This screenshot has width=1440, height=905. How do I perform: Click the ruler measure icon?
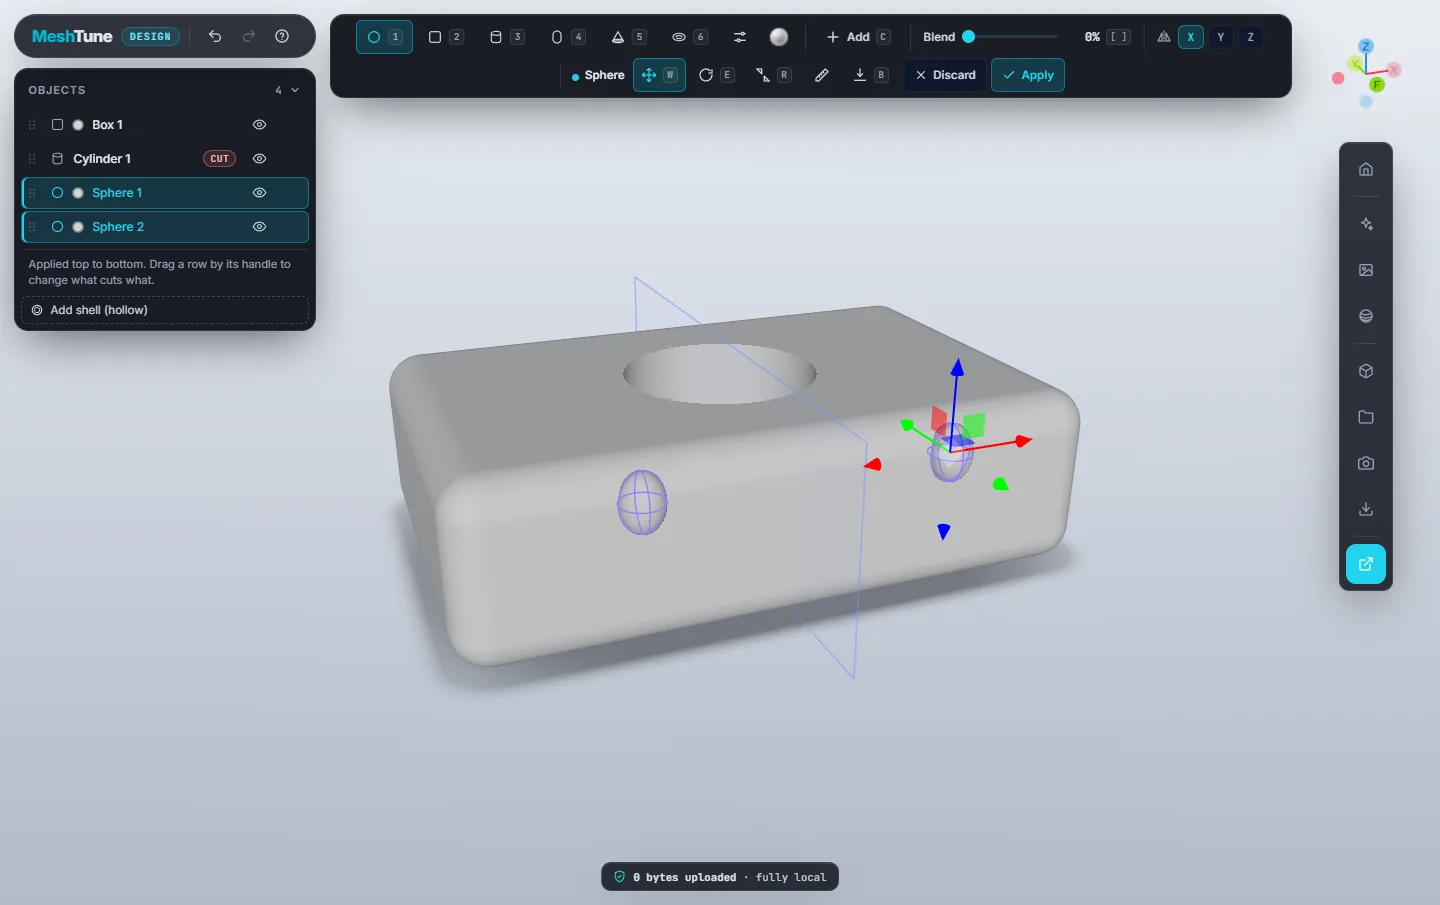(822, 75)
